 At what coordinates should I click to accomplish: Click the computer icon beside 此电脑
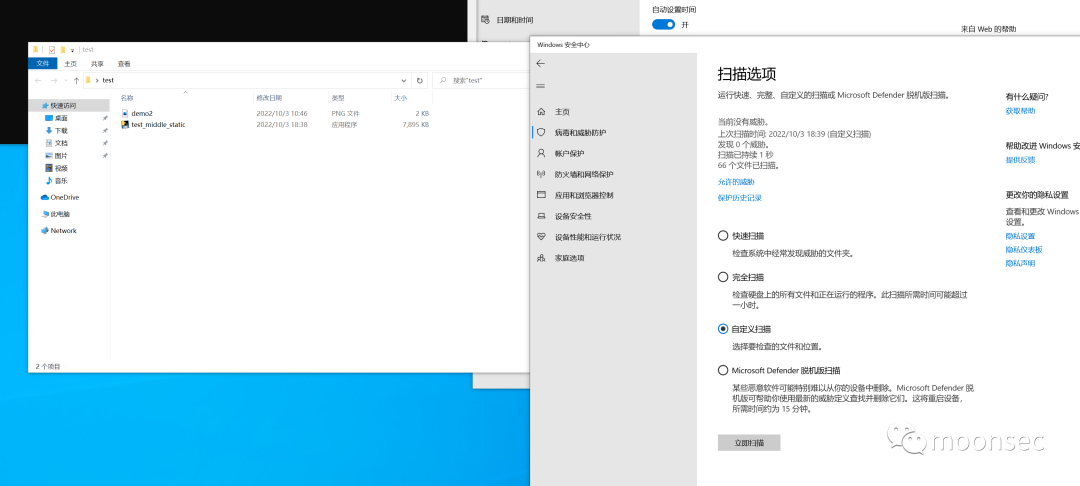(45, 214)
